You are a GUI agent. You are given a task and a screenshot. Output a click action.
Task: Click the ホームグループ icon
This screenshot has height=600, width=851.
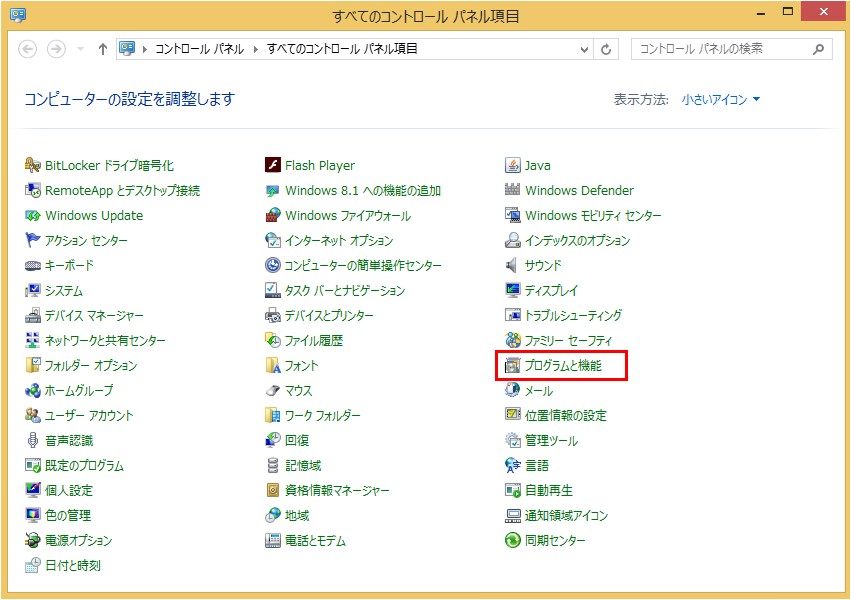33,390
